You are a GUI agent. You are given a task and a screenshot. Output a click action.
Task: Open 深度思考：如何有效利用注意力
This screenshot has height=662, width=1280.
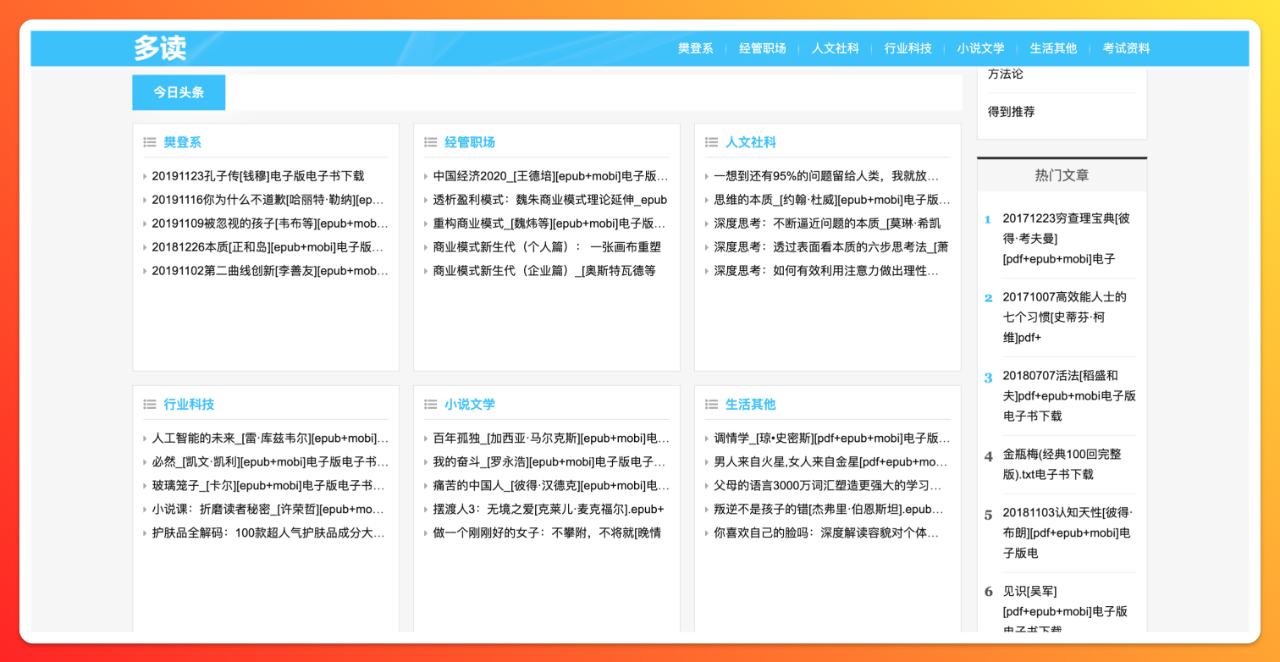point(827,271)
